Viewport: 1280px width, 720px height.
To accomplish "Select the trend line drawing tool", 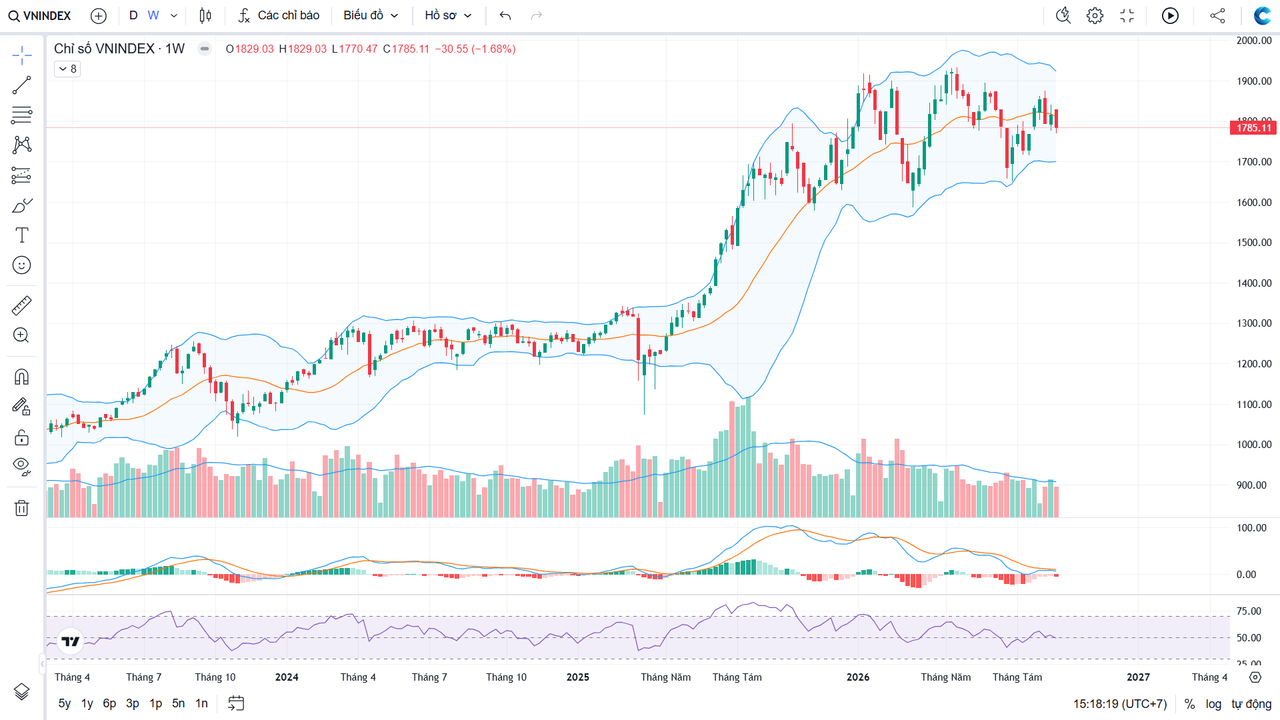I will tap(21, 85).
